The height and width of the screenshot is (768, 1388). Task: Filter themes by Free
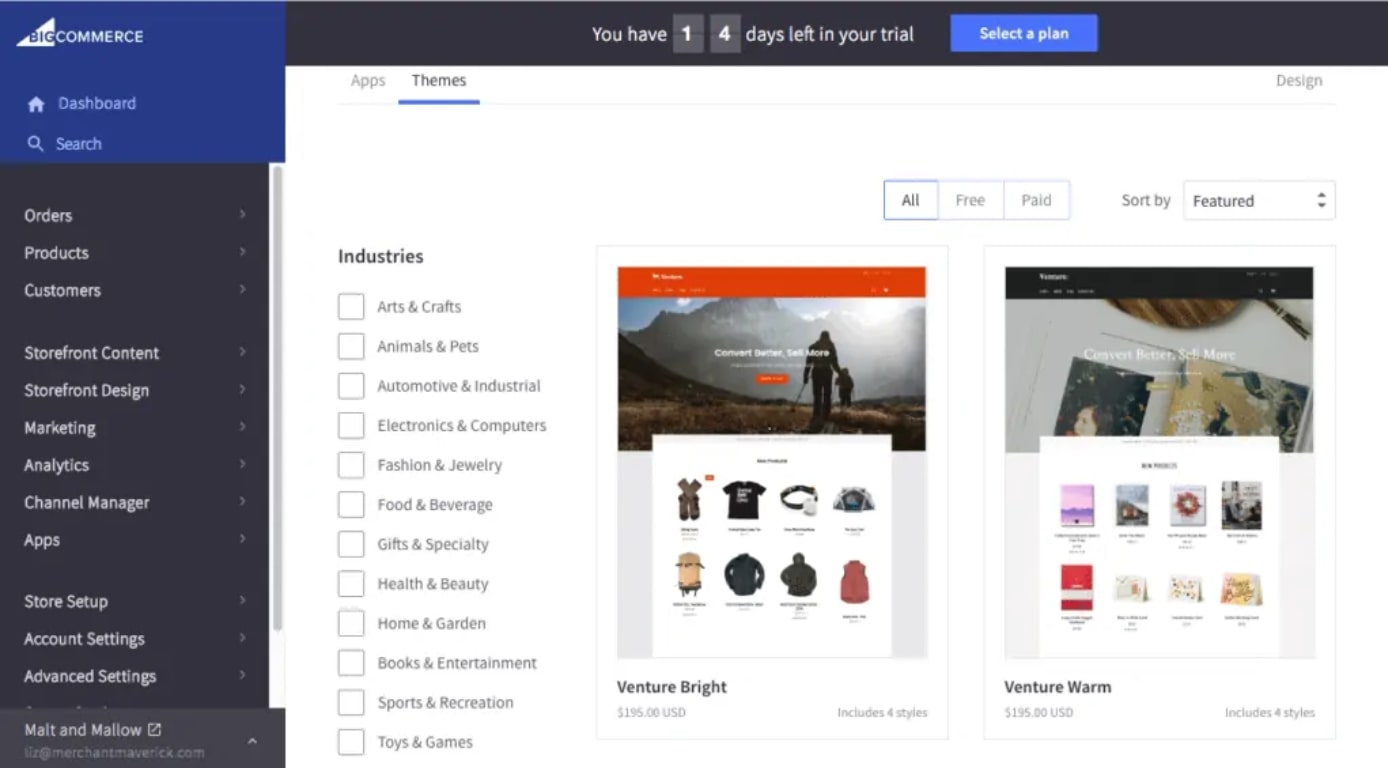pyautogui.click(x=970, y=200)
